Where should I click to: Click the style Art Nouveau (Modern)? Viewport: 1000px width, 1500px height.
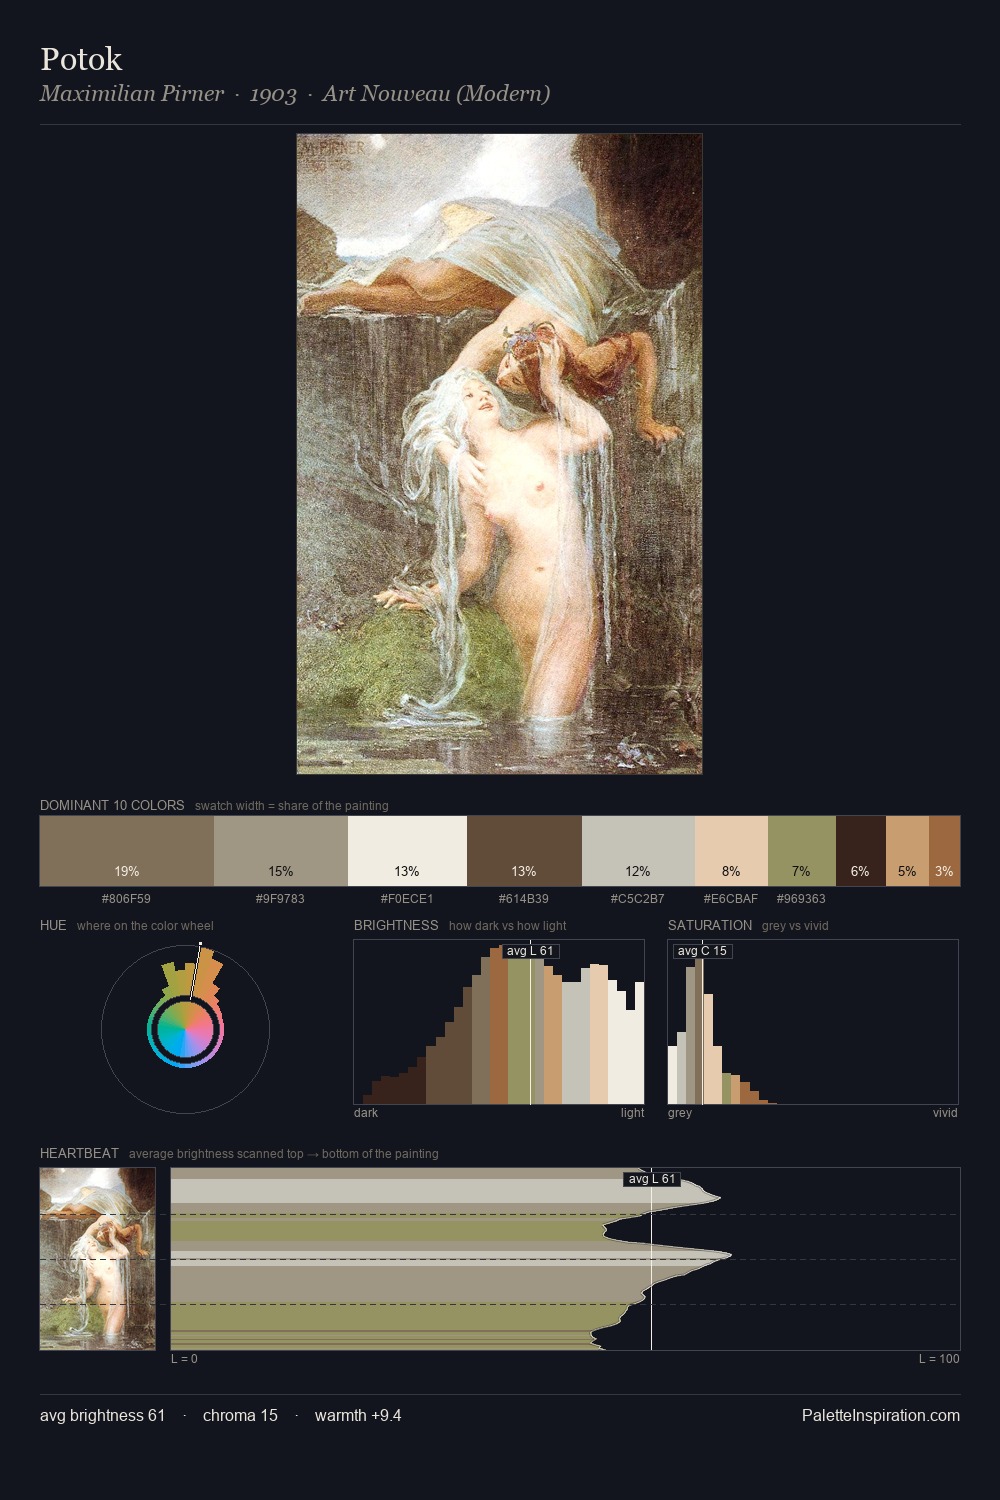click(436, 94)
